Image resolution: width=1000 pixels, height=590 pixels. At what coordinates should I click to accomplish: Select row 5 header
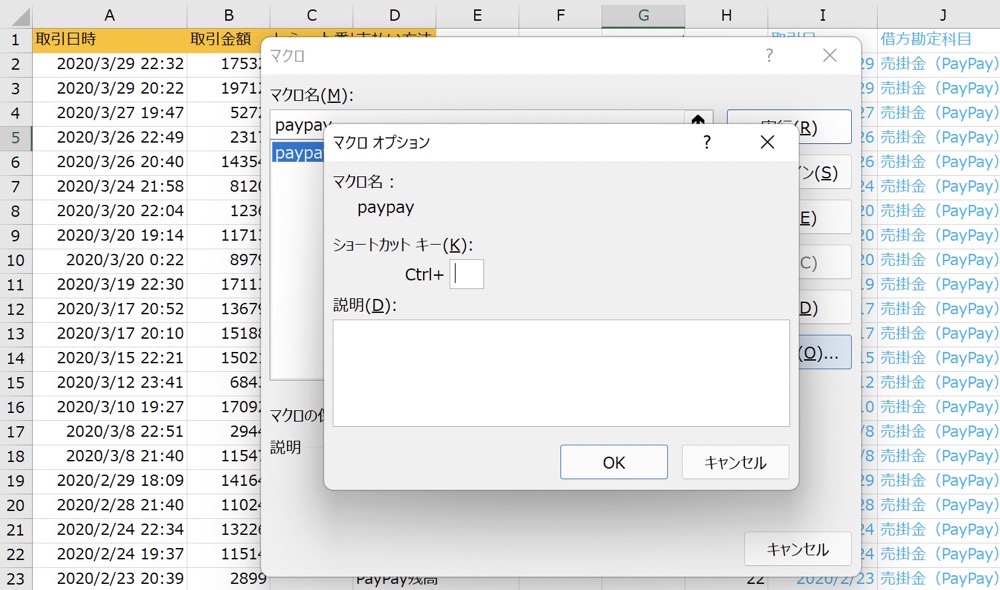pyautogui.click(x=15, y=137)
